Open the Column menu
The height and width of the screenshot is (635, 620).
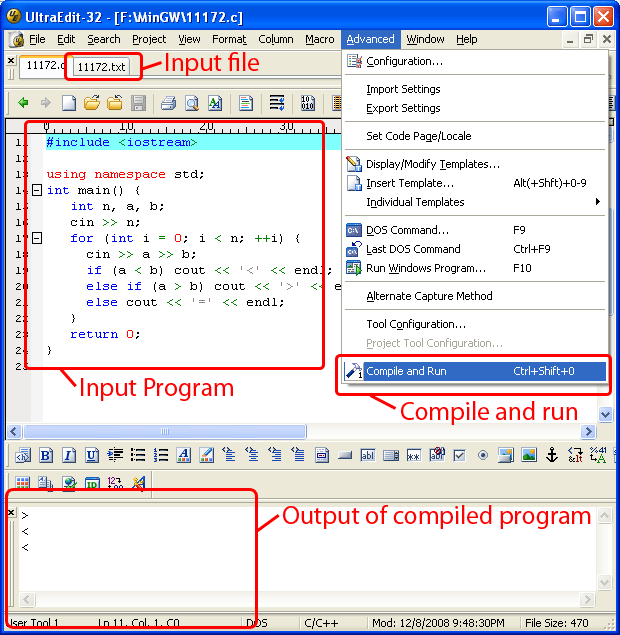276,39
